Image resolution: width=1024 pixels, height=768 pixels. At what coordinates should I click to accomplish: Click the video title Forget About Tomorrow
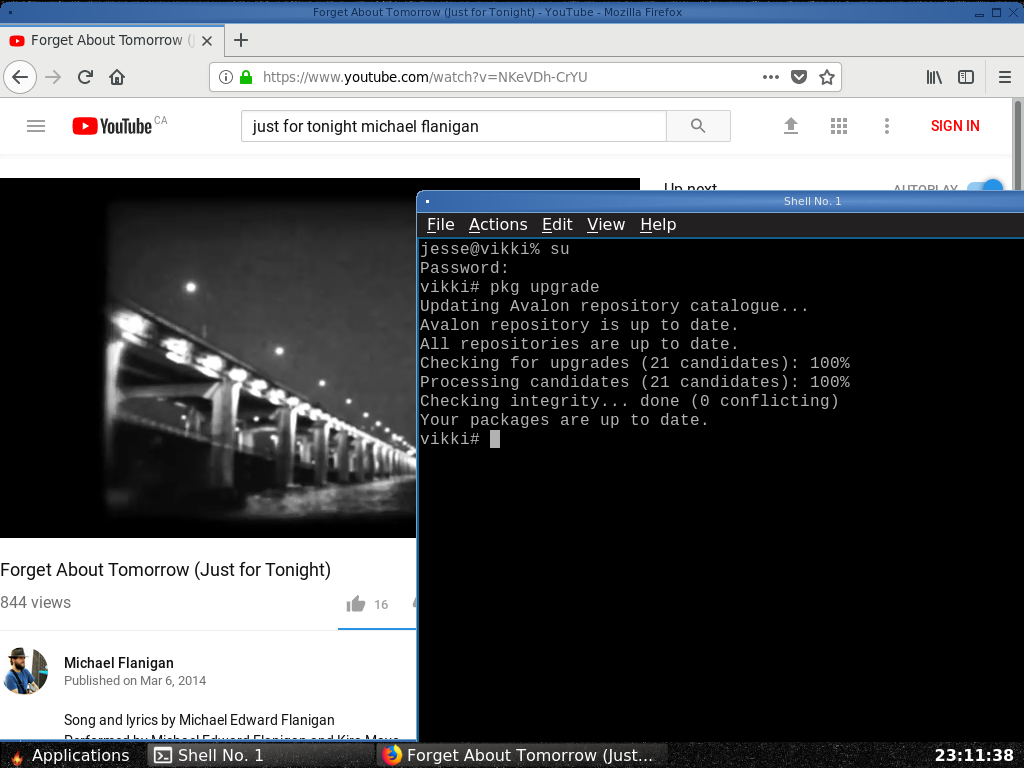(165, 570)
